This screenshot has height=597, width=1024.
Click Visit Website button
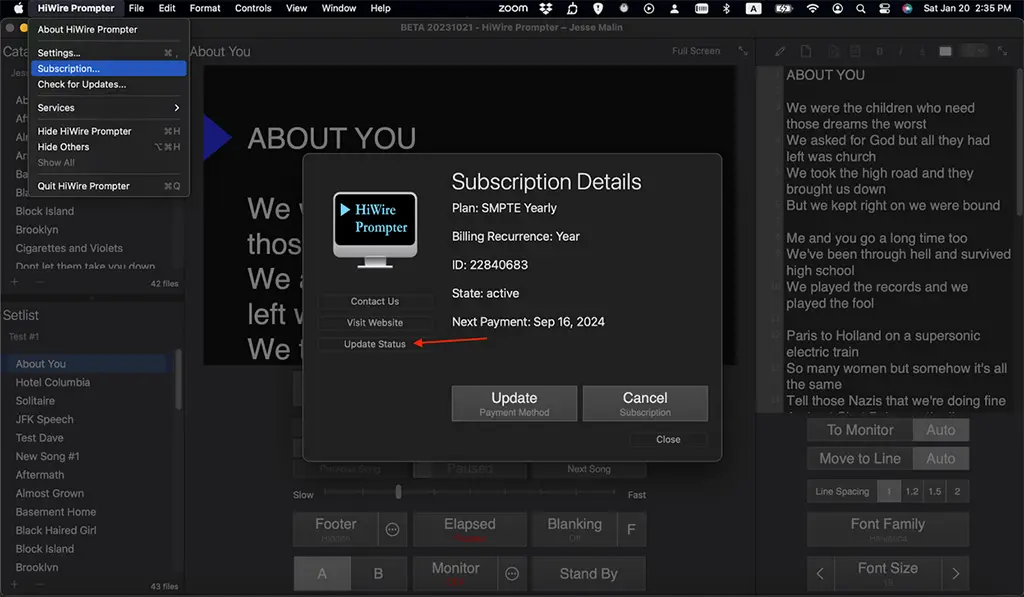coord(375,323)
